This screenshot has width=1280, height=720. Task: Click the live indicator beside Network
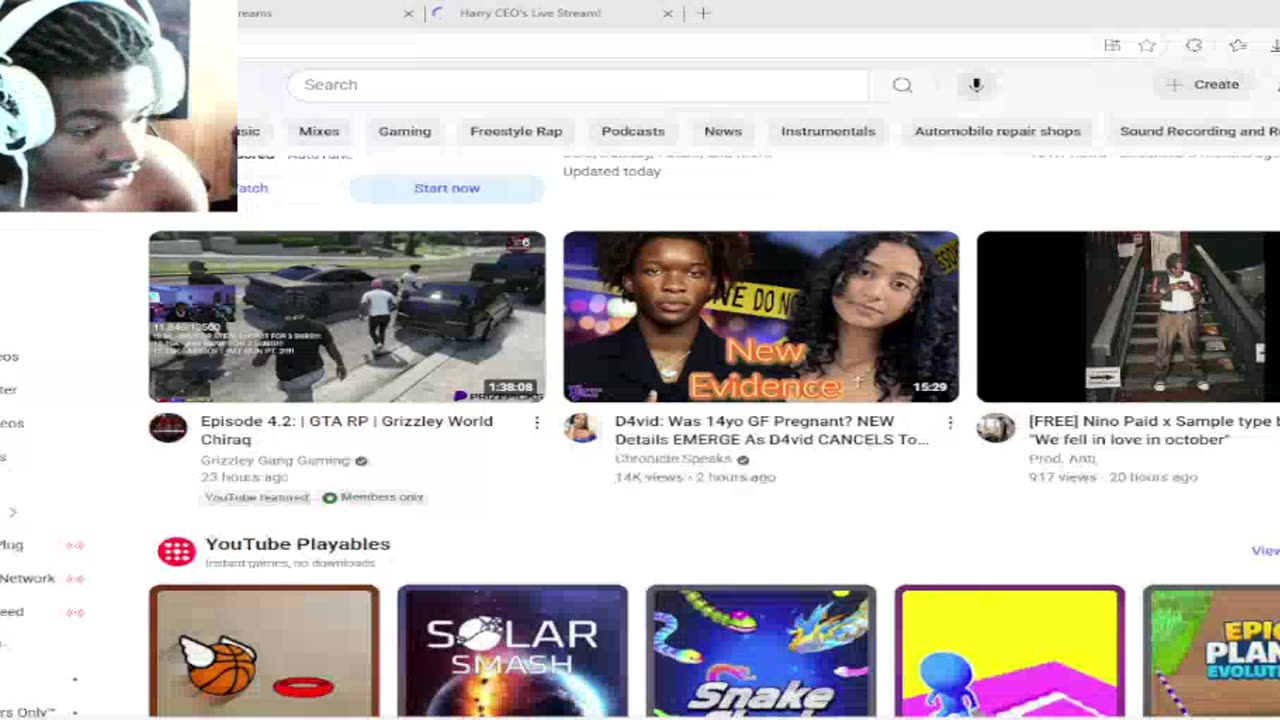tap(75, 578)
